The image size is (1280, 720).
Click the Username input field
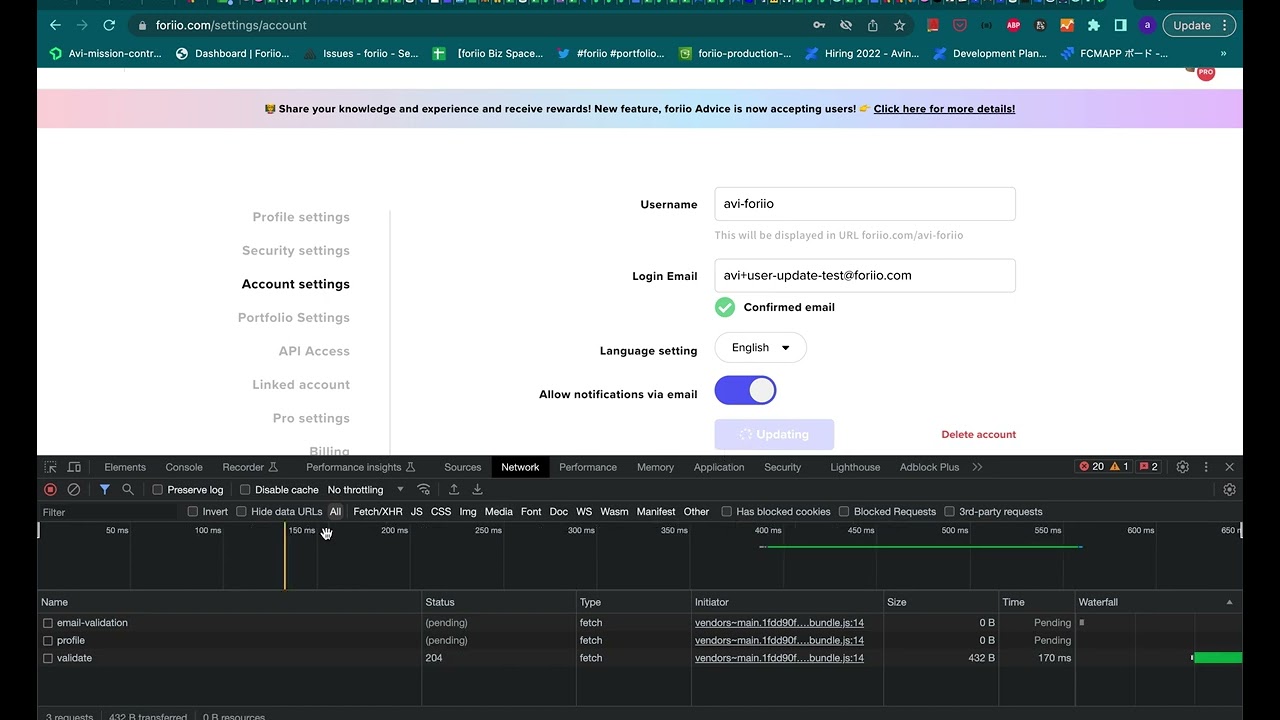pos(865,204)
